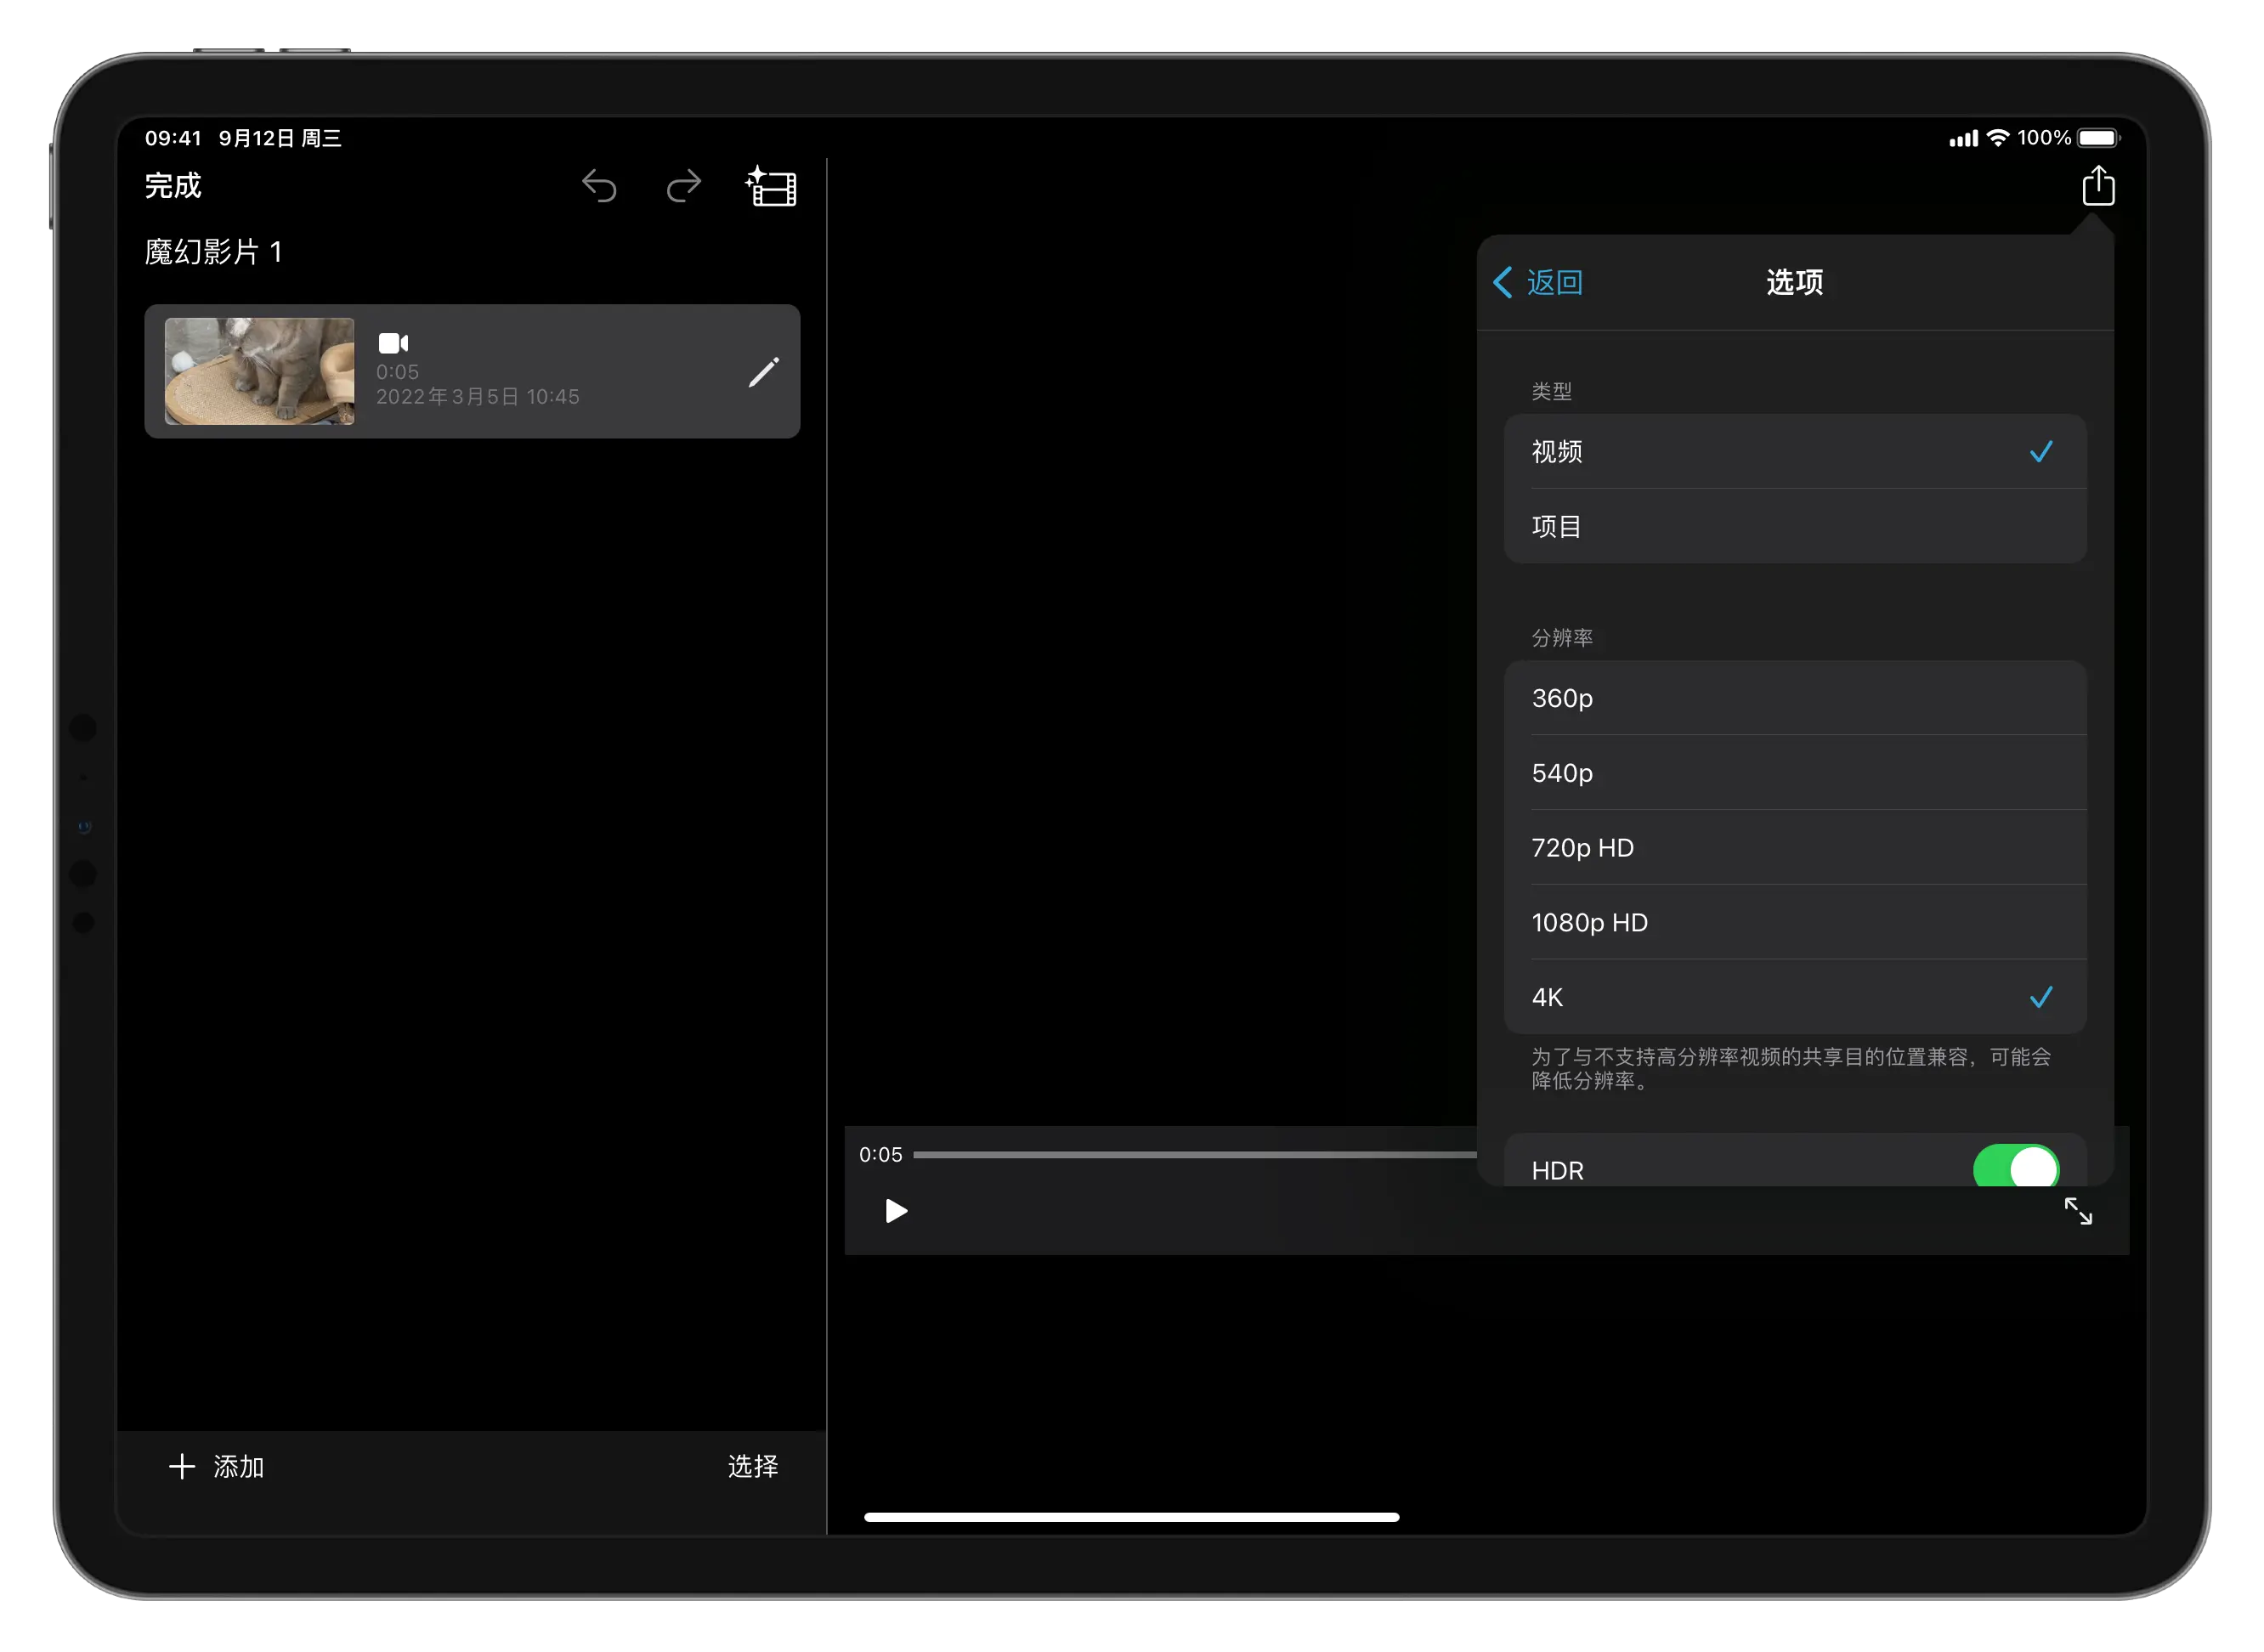
Task: Tap the redo arrow icon
Action: 684,187
